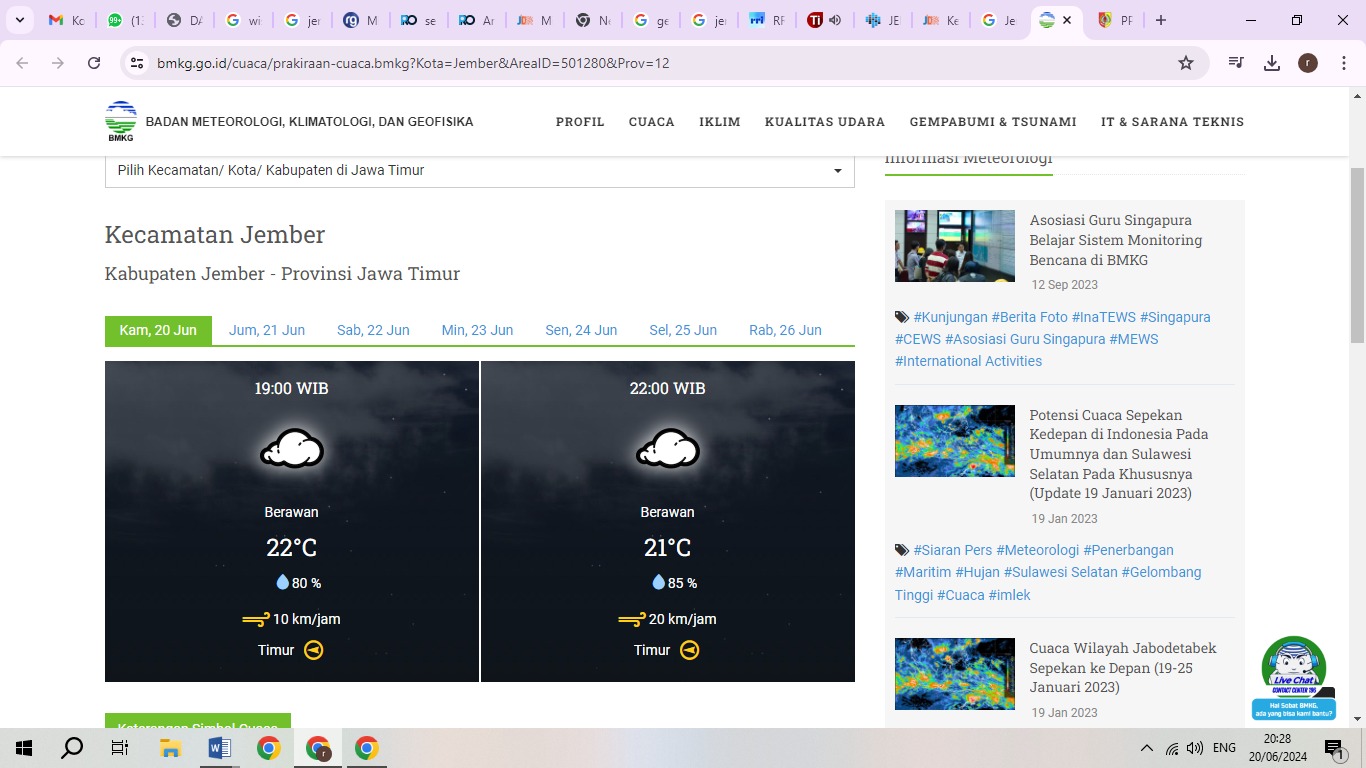This screenshot has width=1366, height=768.
Task: Click the wind icon beside 20 km/jam
Action: 632,620
